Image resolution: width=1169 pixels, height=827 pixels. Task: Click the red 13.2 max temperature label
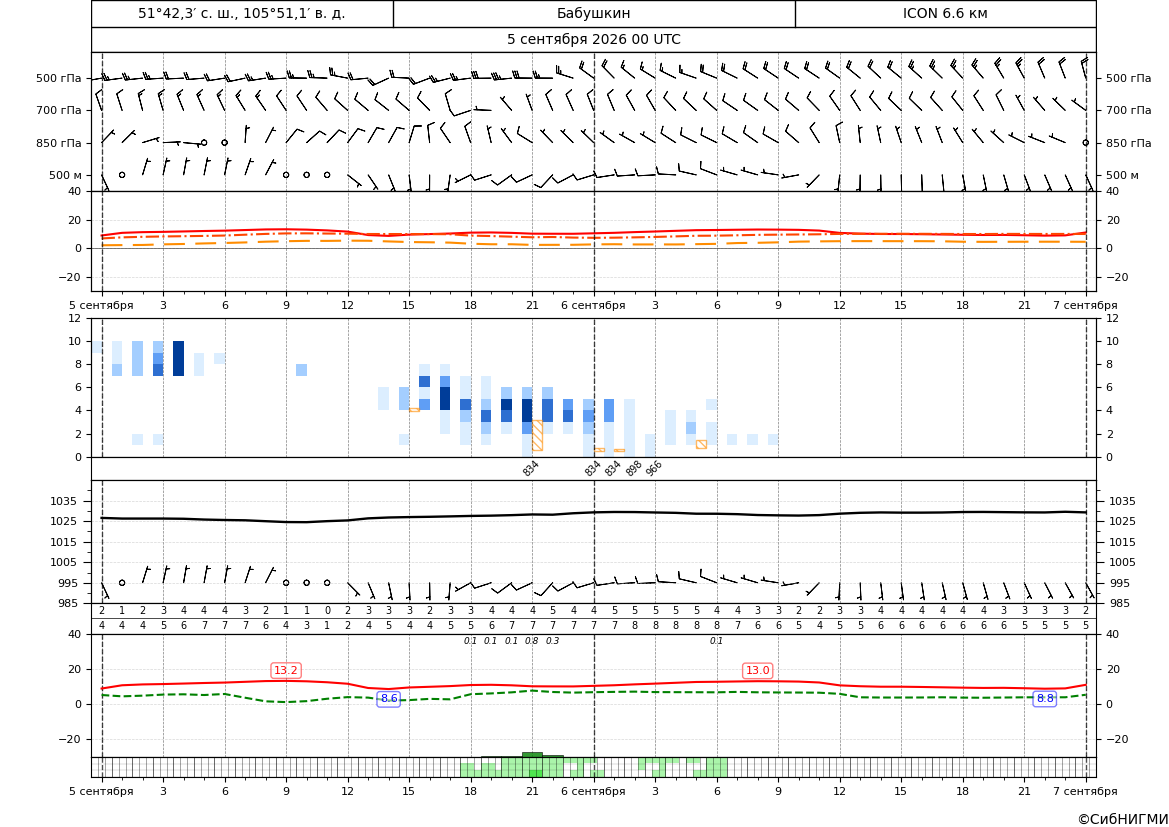(286, 670)
